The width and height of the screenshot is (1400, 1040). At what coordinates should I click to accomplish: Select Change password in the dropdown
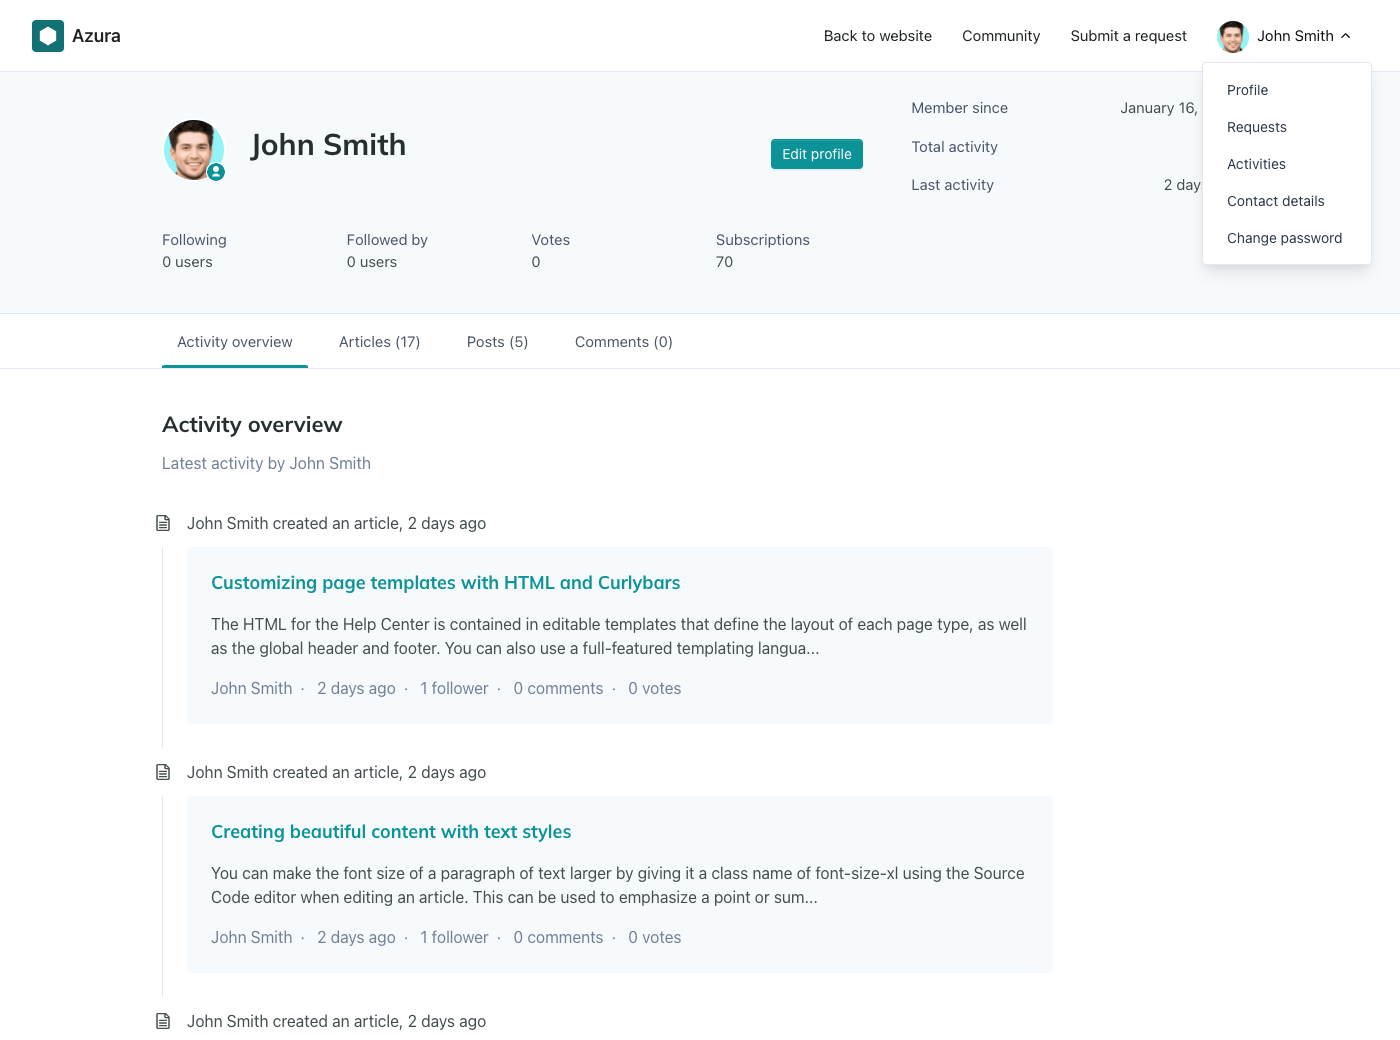(x=1284, y=238)
